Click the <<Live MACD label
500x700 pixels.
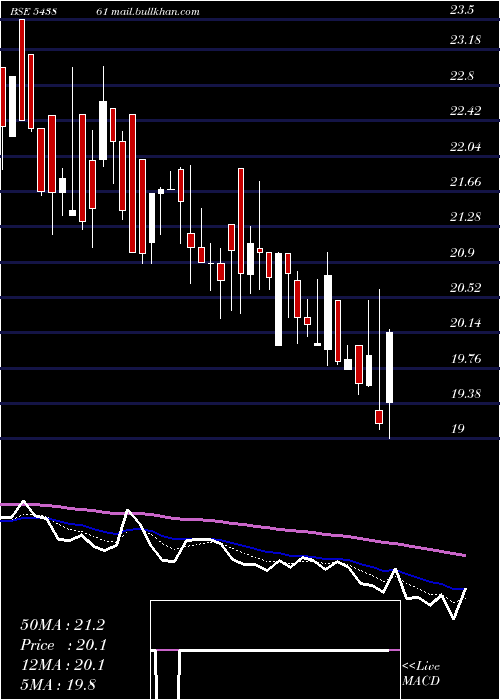pos(421,673)
